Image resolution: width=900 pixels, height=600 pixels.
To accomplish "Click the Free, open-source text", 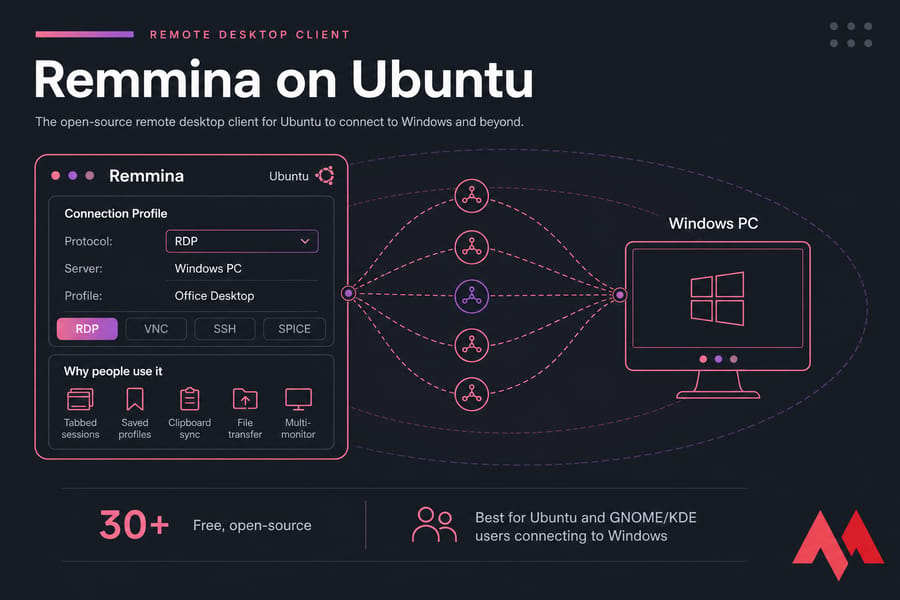I will pyautogui.click(x=253, y=525).
